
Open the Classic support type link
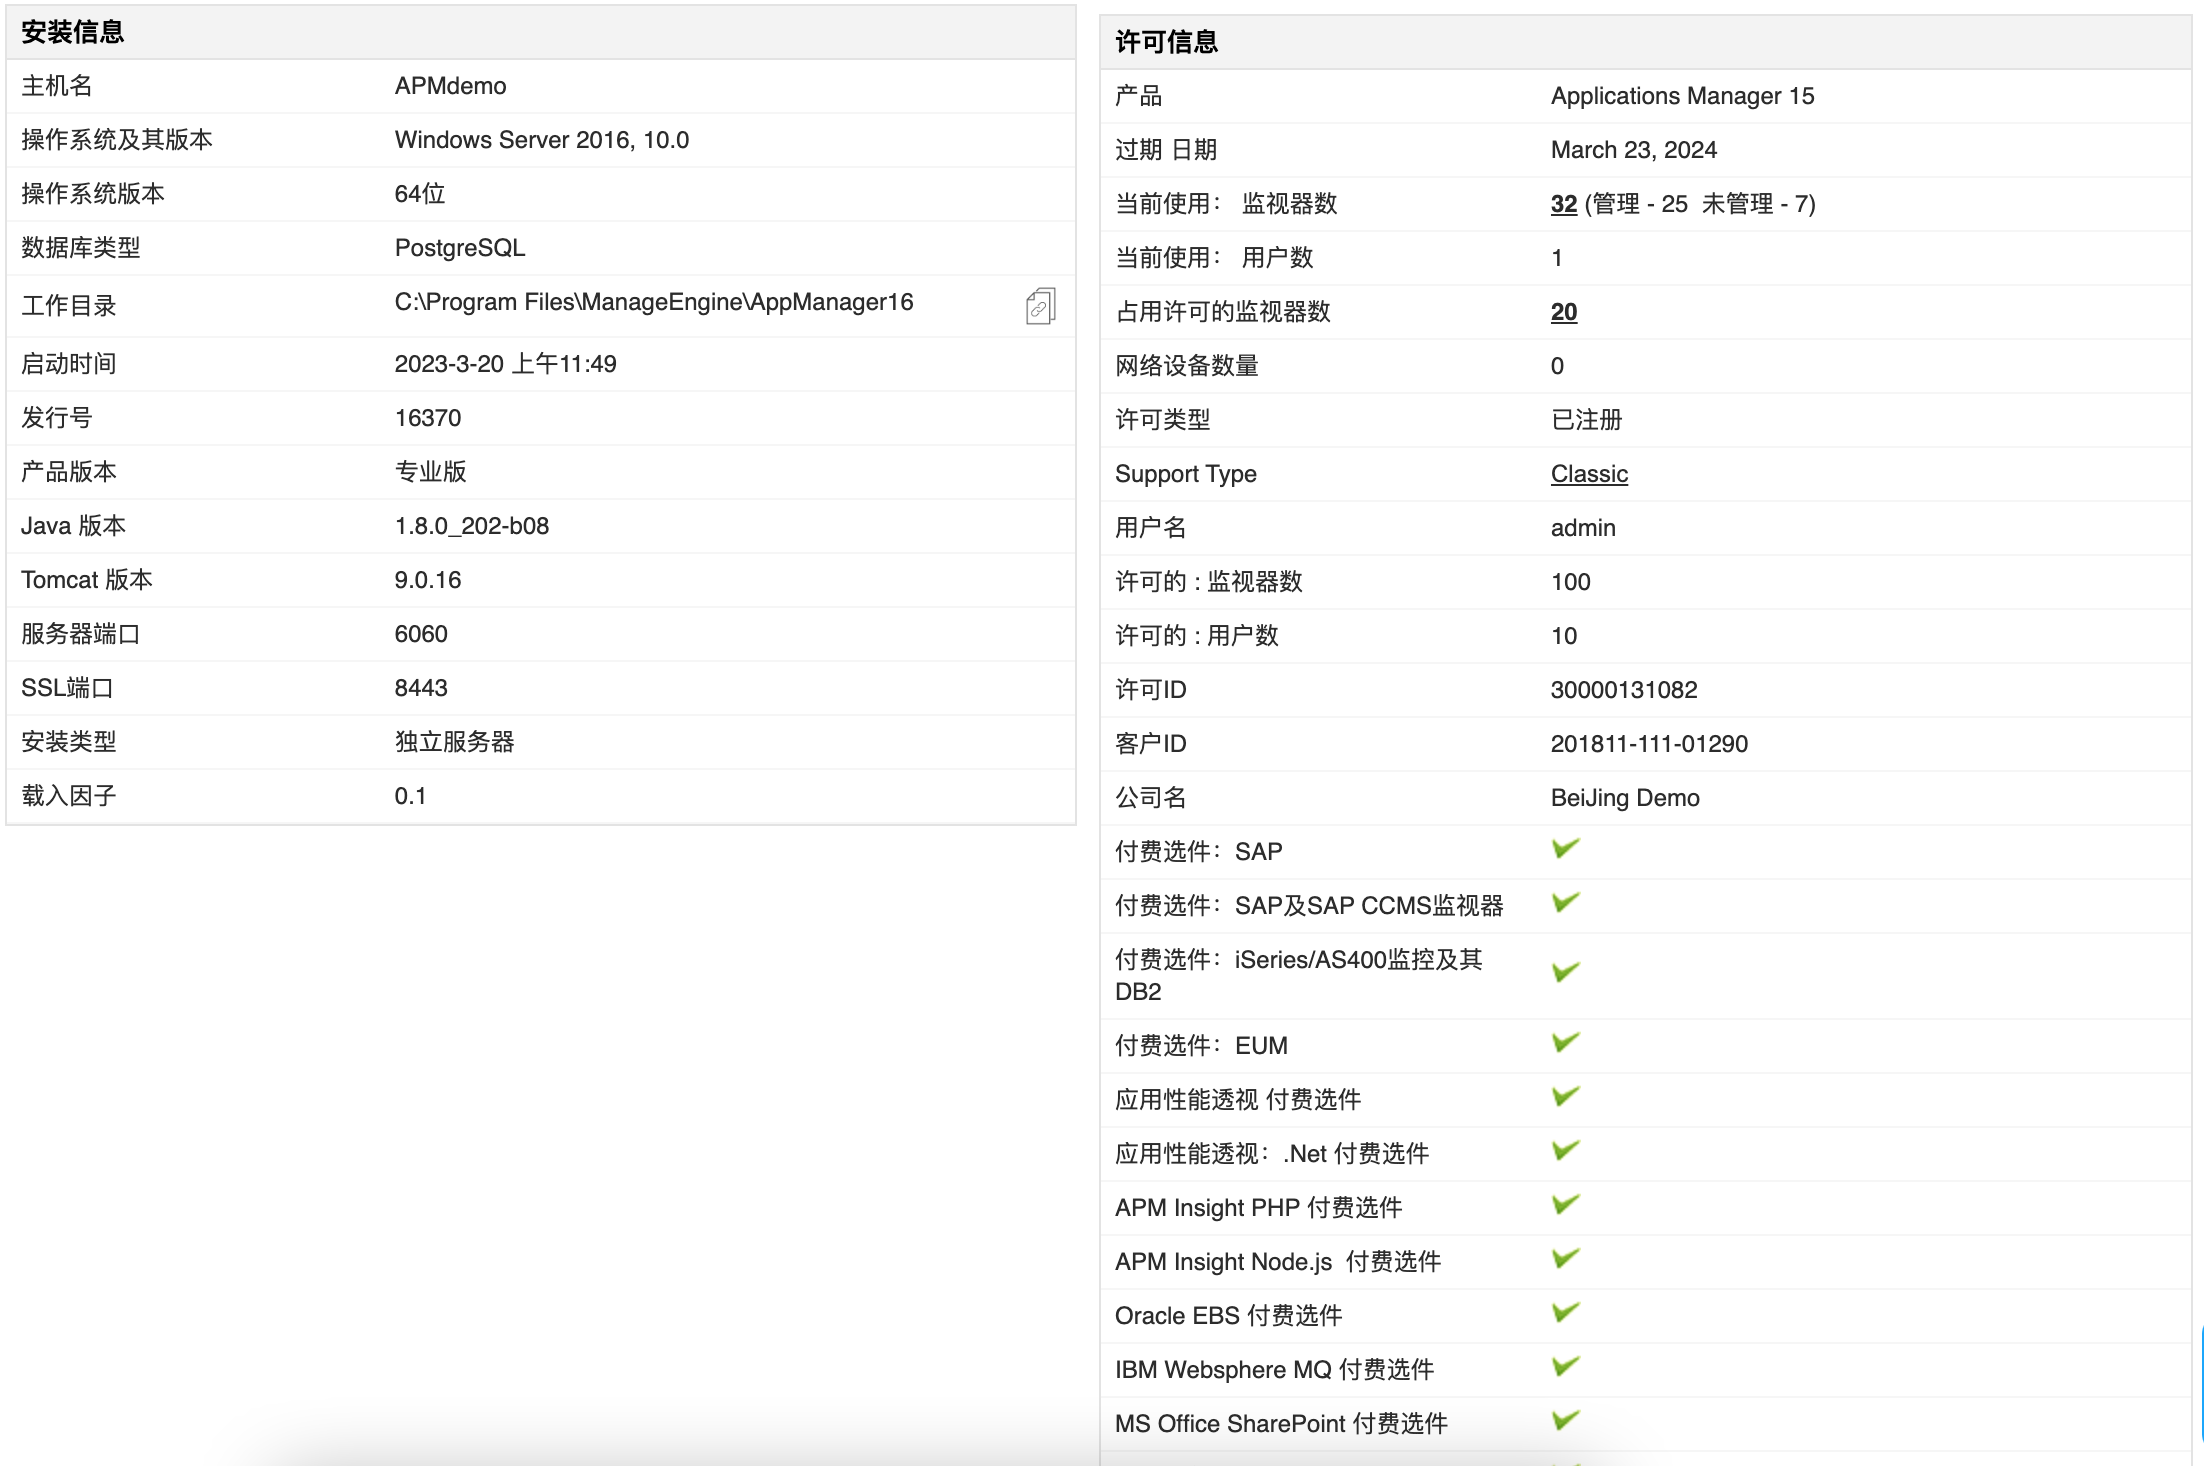[1589, 474]
